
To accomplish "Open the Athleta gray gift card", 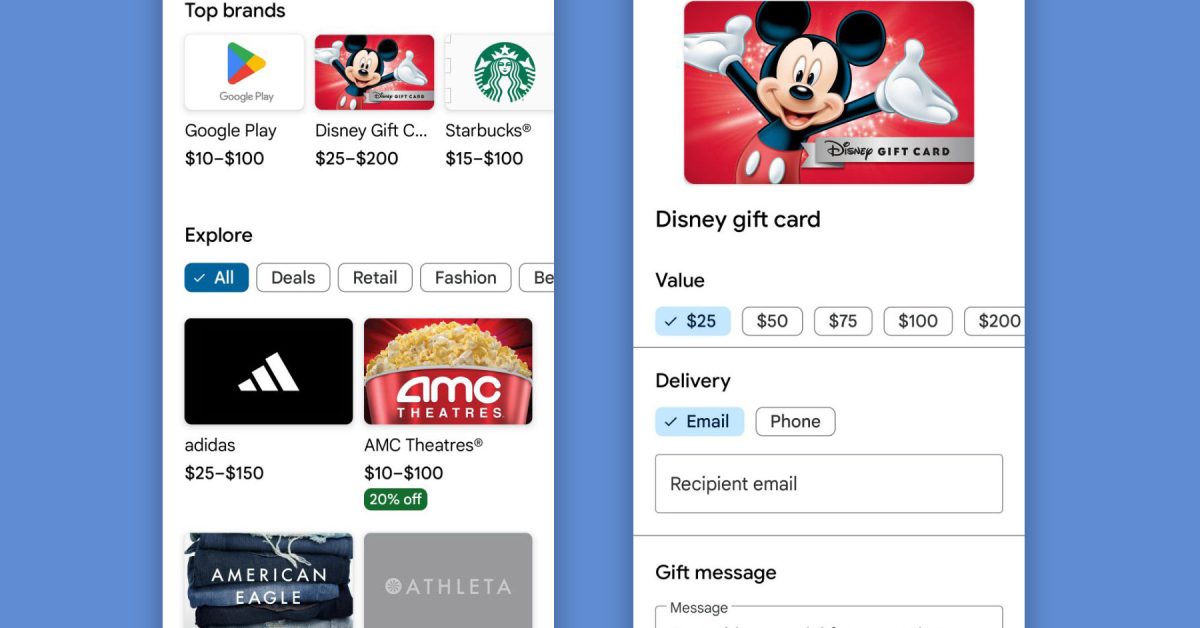I will tap(448, 580).
